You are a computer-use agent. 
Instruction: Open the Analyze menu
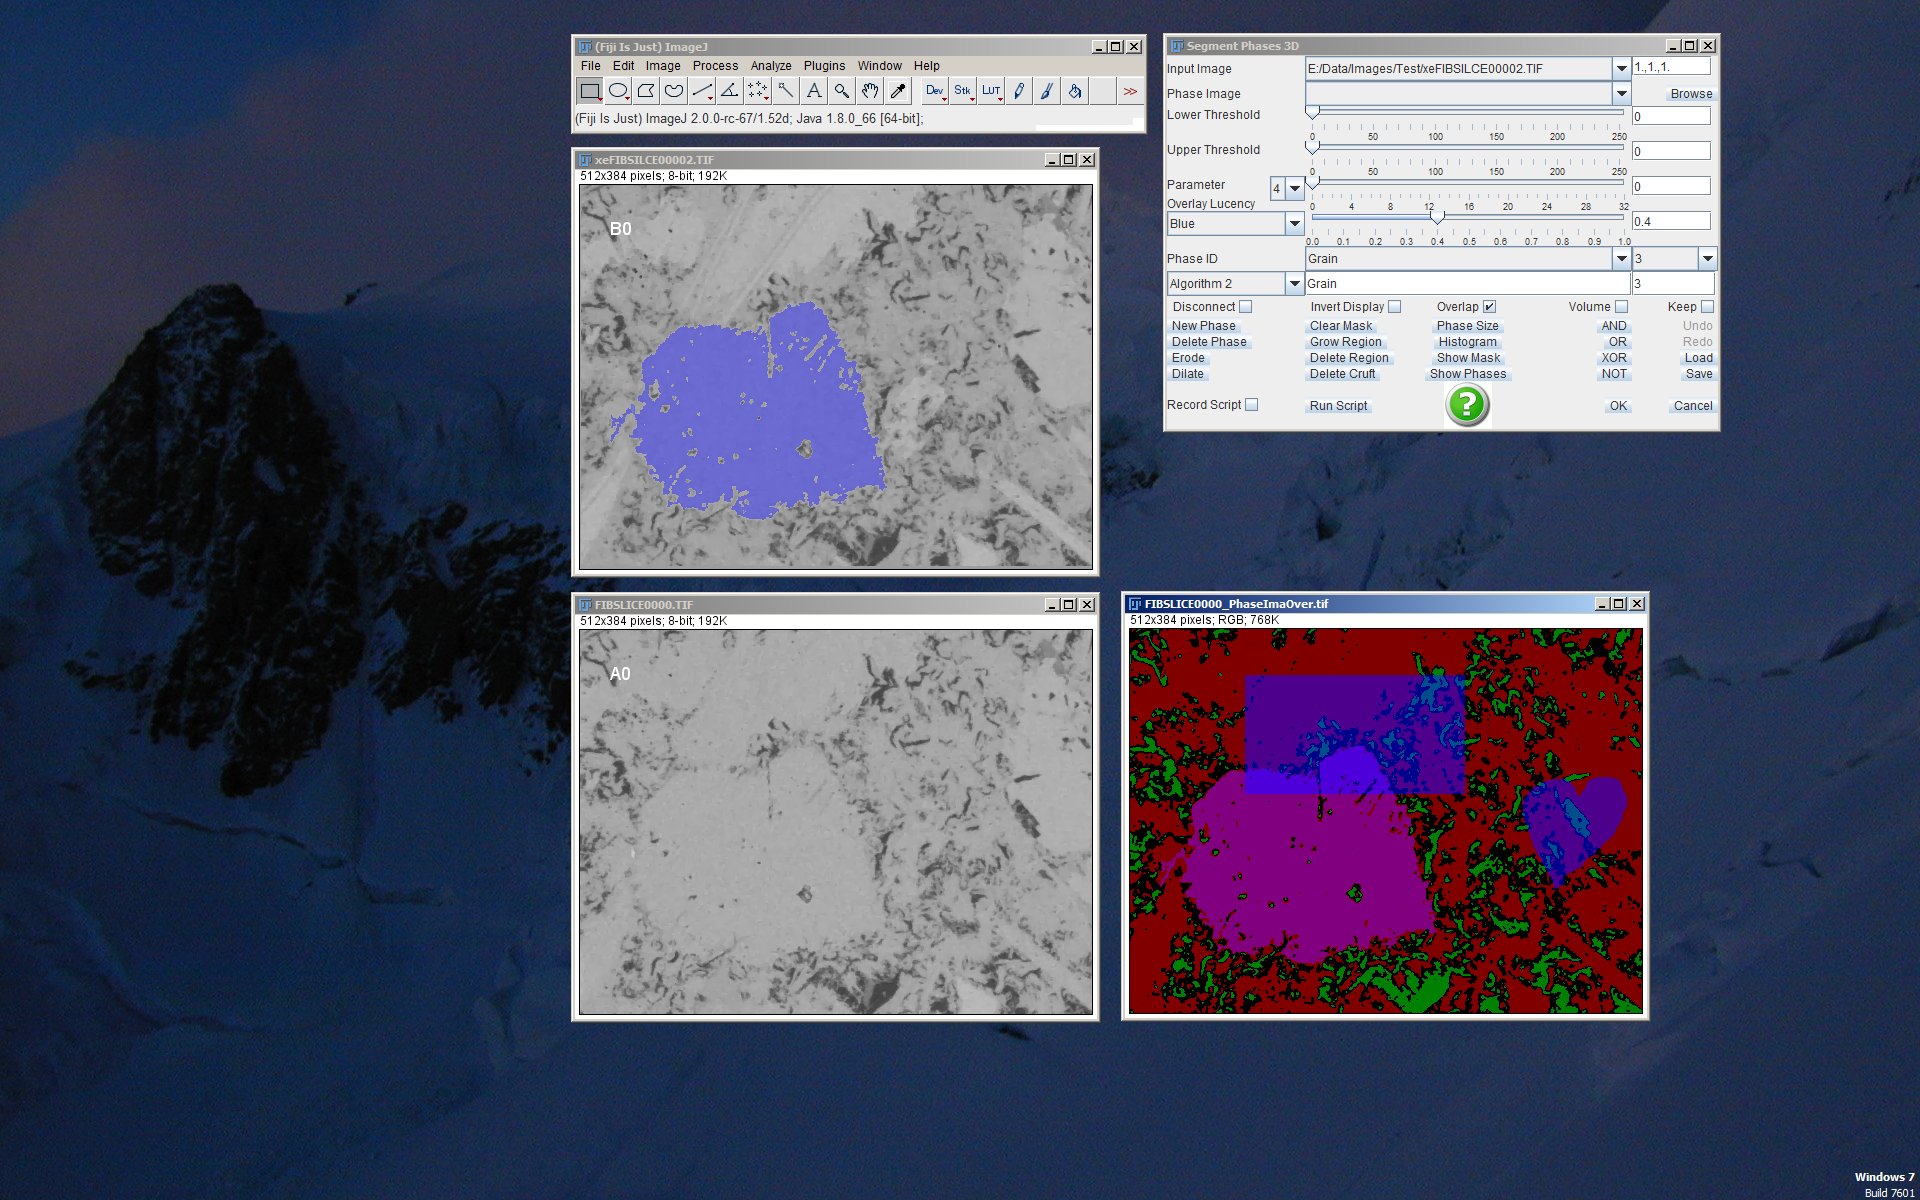[x=771, y=66]
